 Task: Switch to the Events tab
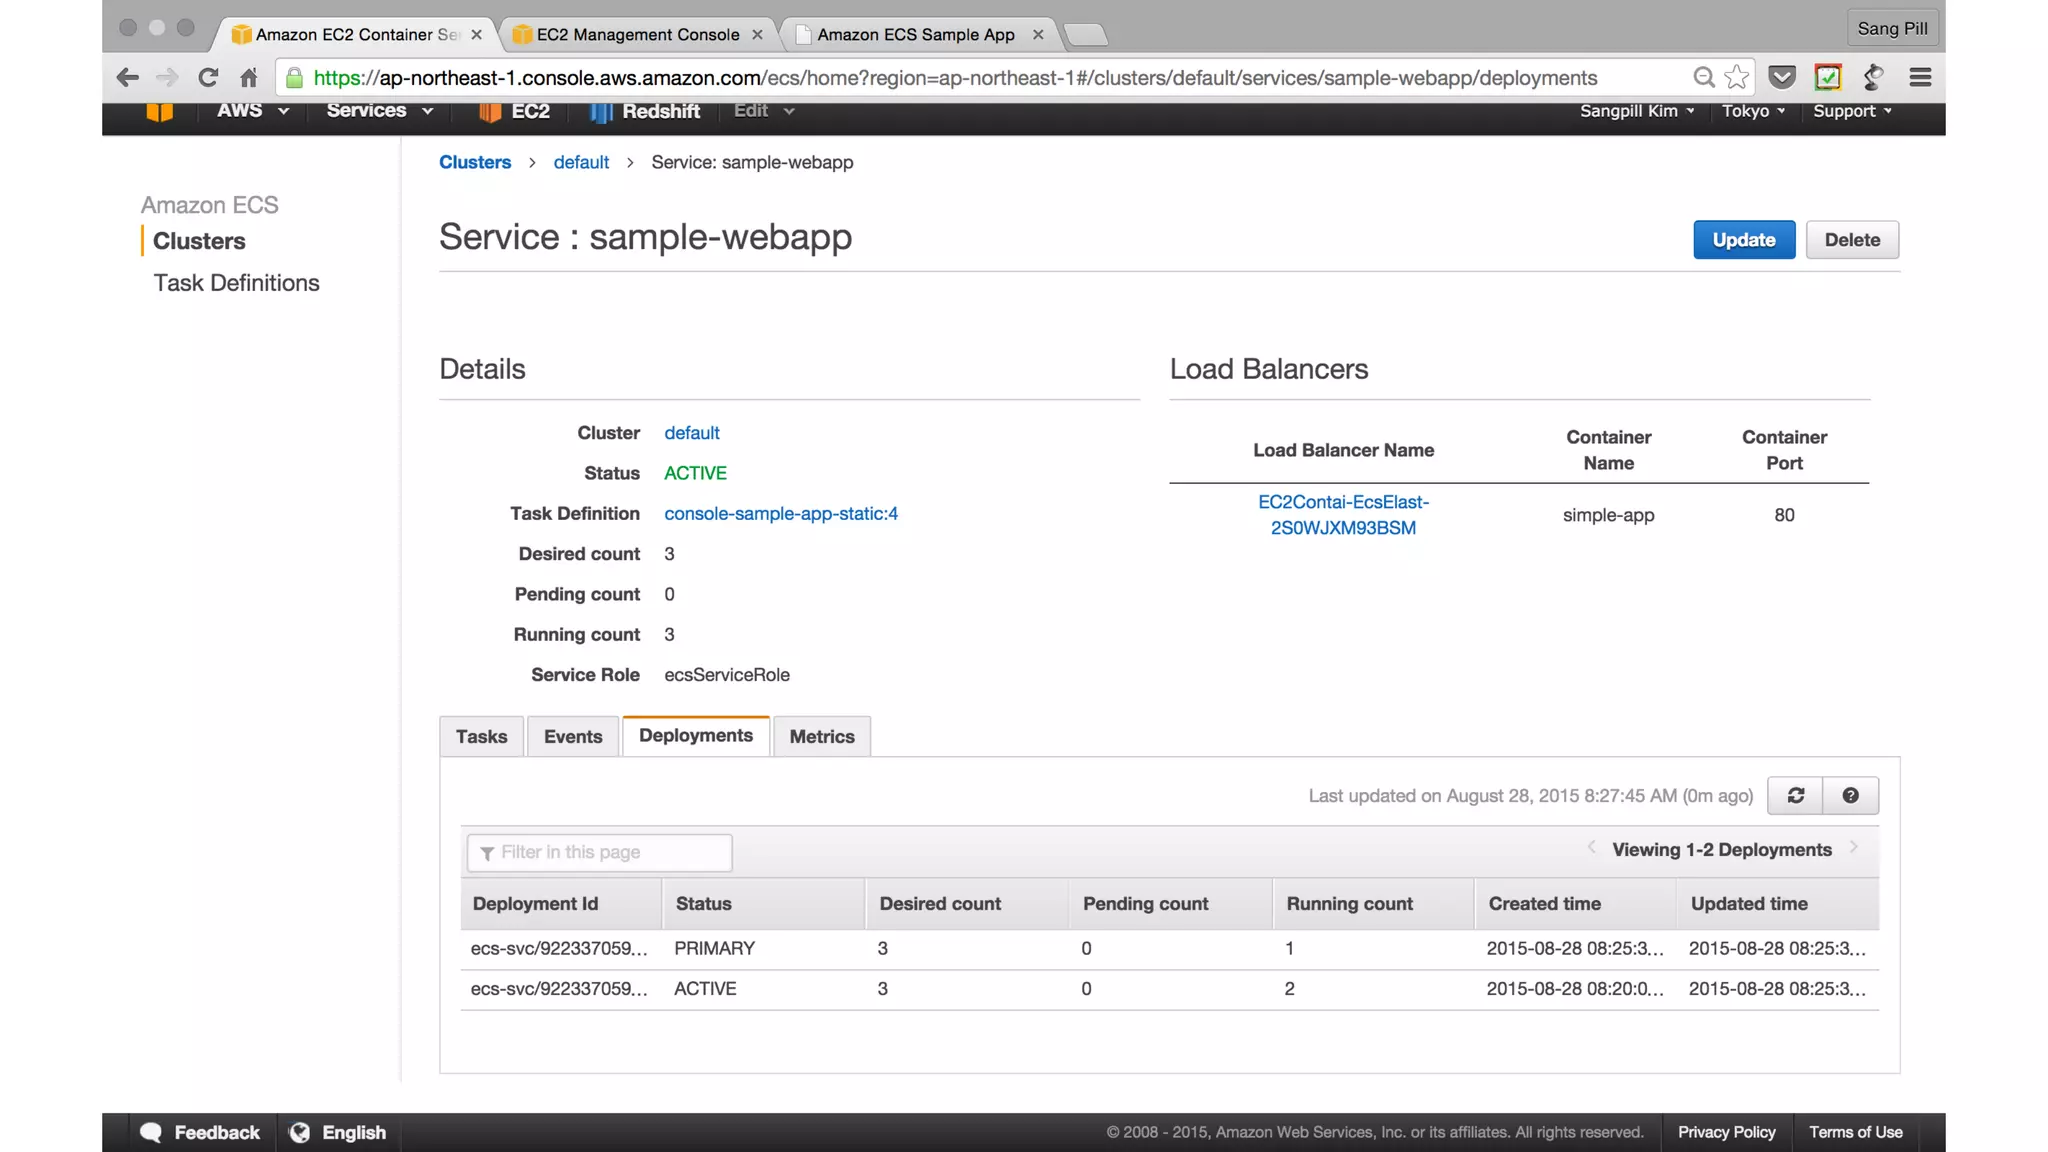click(x=572, y=736)
